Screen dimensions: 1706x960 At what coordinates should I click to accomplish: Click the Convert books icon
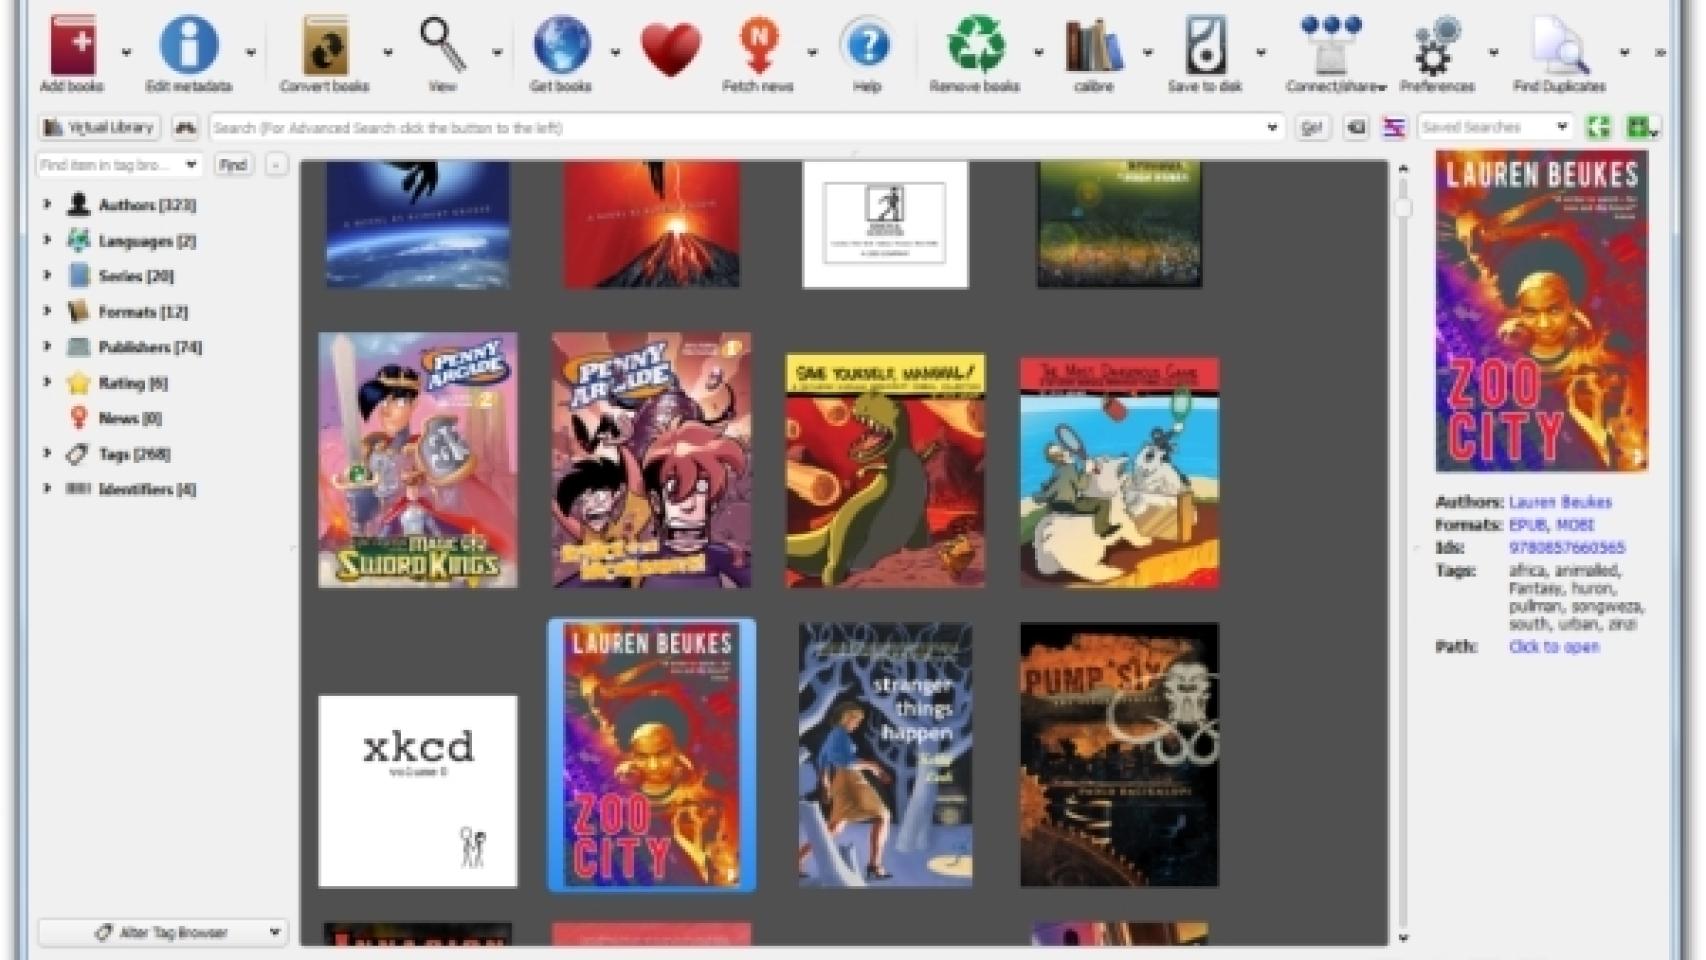coord(324,47)
